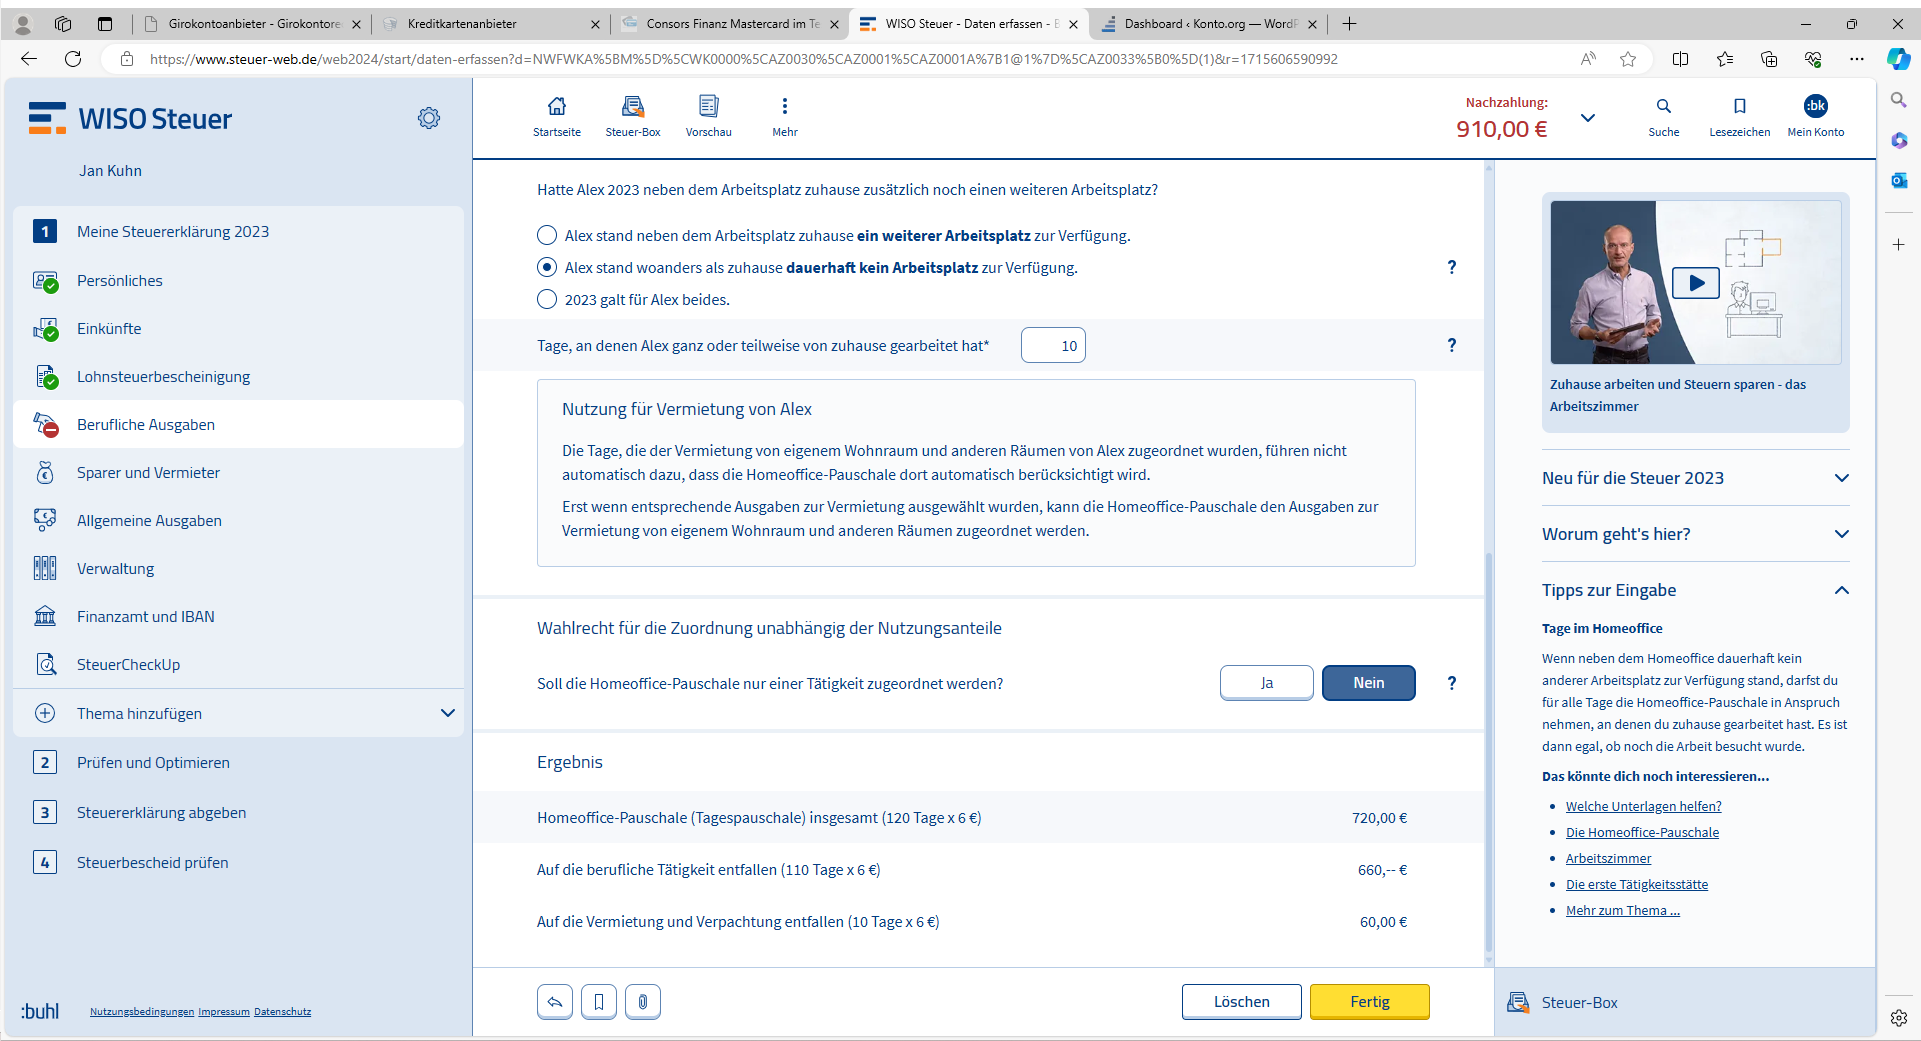Click the Suche magnifier icon
Viewport: 1921px width, 1041px height.
point(1664,116)
